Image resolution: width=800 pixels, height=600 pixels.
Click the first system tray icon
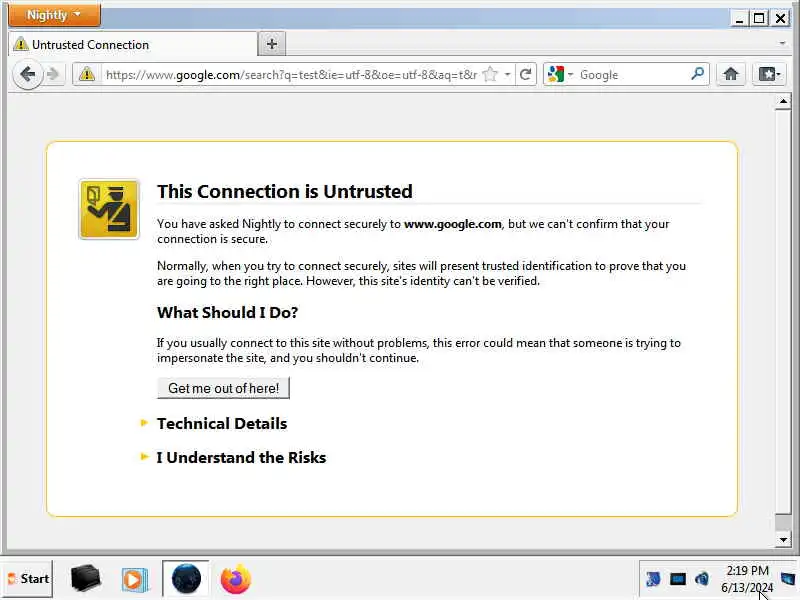[x=653, y=579]
